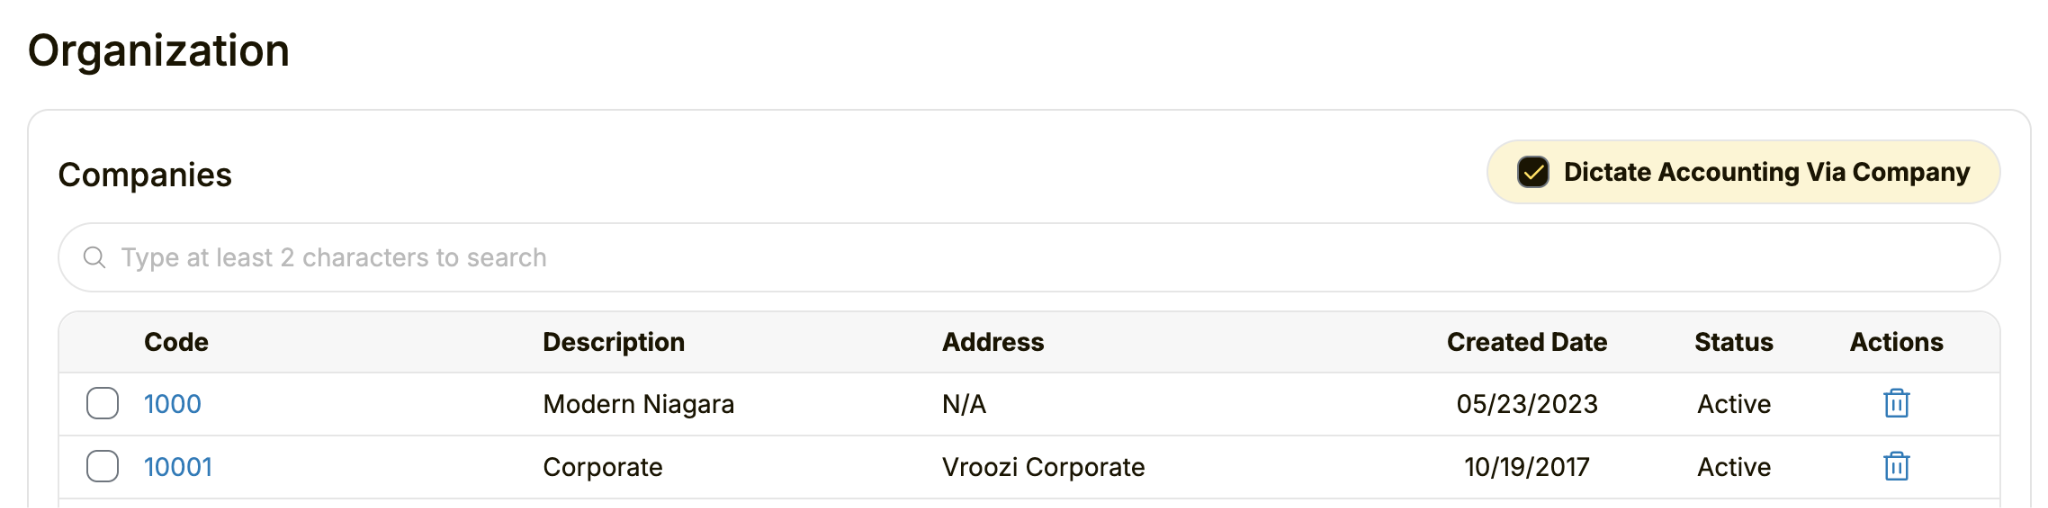This screenshot has height=508, width=2048.
Task: Click the Vroozi Corporate address cell
Action: point(1043,467)
